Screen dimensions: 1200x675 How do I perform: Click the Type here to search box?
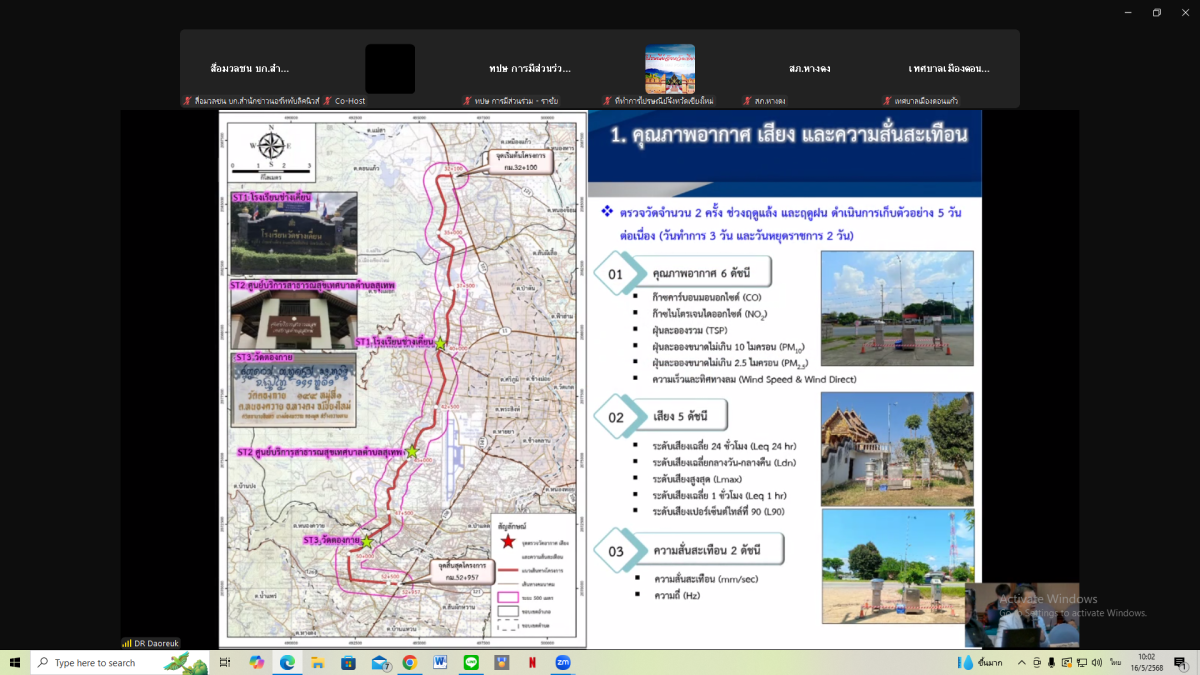(x=120, y=662)
